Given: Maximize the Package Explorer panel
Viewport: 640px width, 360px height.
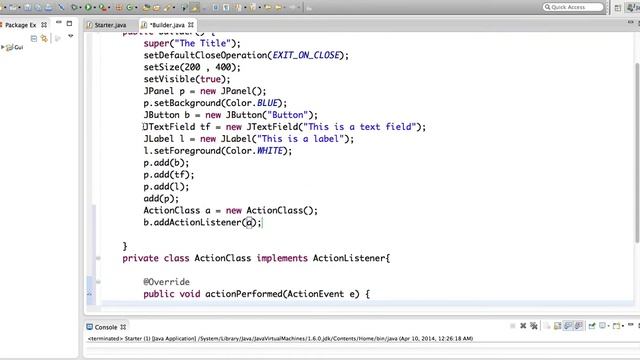Looking at the screenshot, I should click(69, 24).
